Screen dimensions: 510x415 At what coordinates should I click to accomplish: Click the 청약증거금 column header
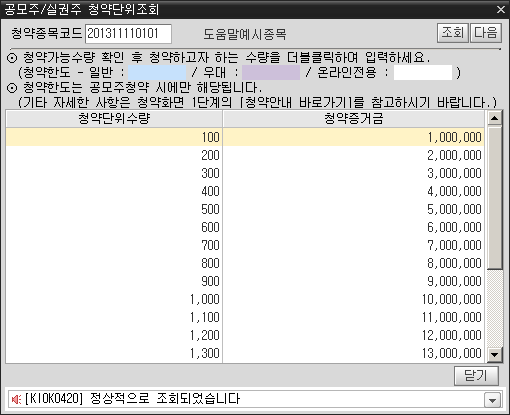coord(353,119)
